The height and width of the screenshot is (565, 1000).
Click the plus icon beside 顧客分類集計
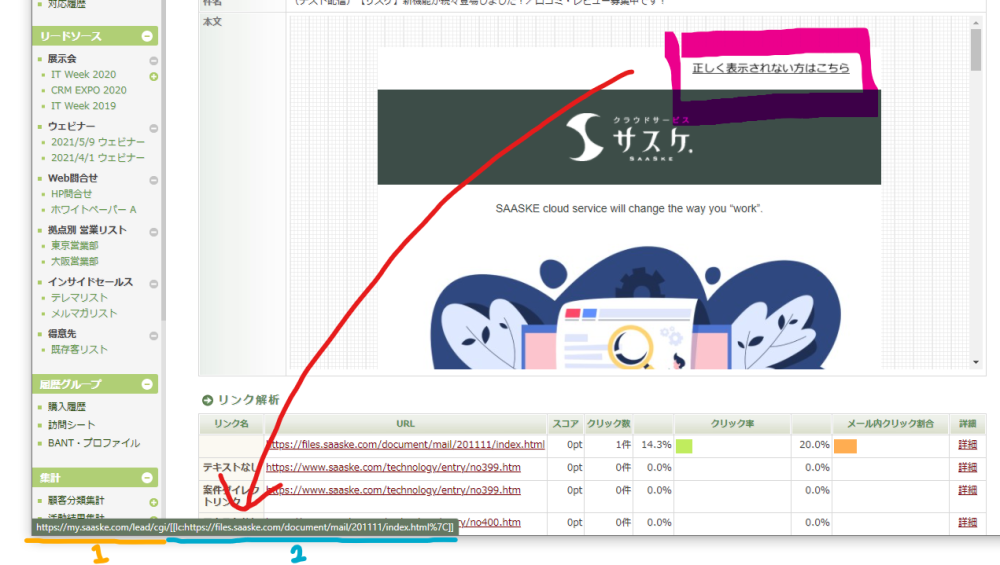click(x=154, y=503)
